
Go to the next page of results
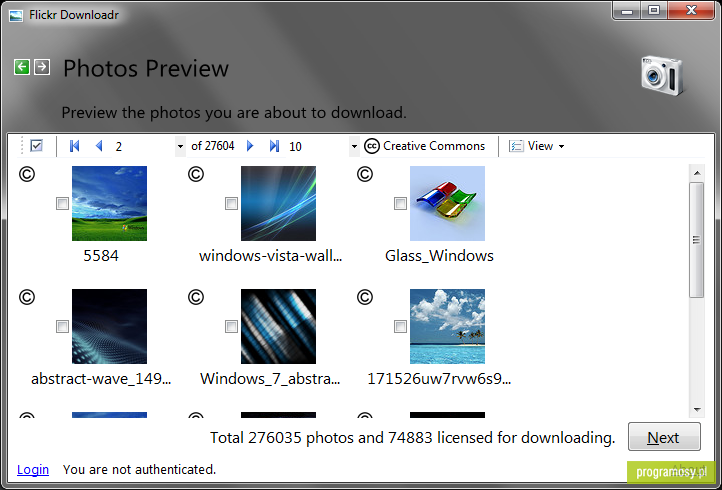pos(250,146)
